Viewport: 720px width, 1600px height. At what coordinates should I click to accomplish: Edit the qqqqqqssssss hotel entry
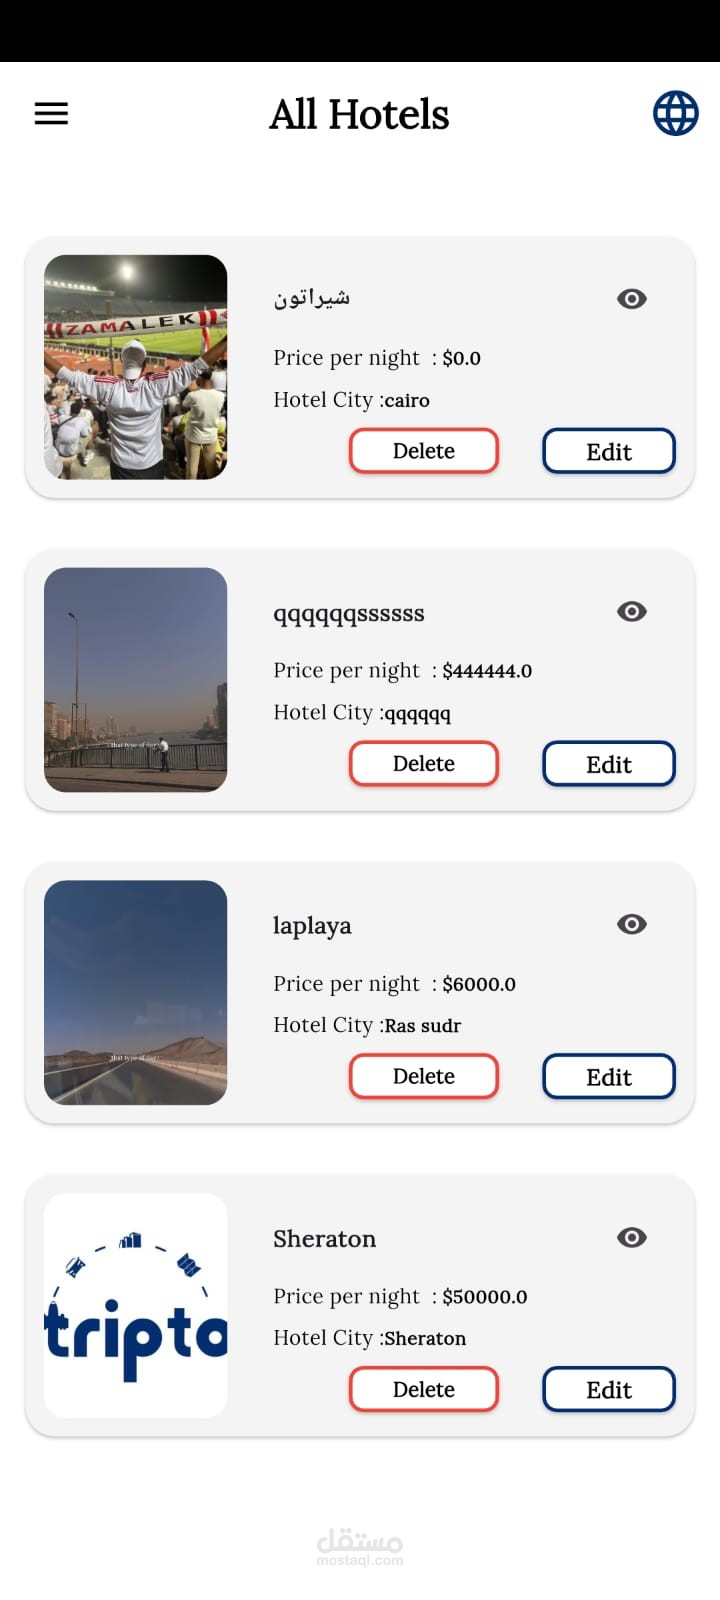(x=608, y=763)
